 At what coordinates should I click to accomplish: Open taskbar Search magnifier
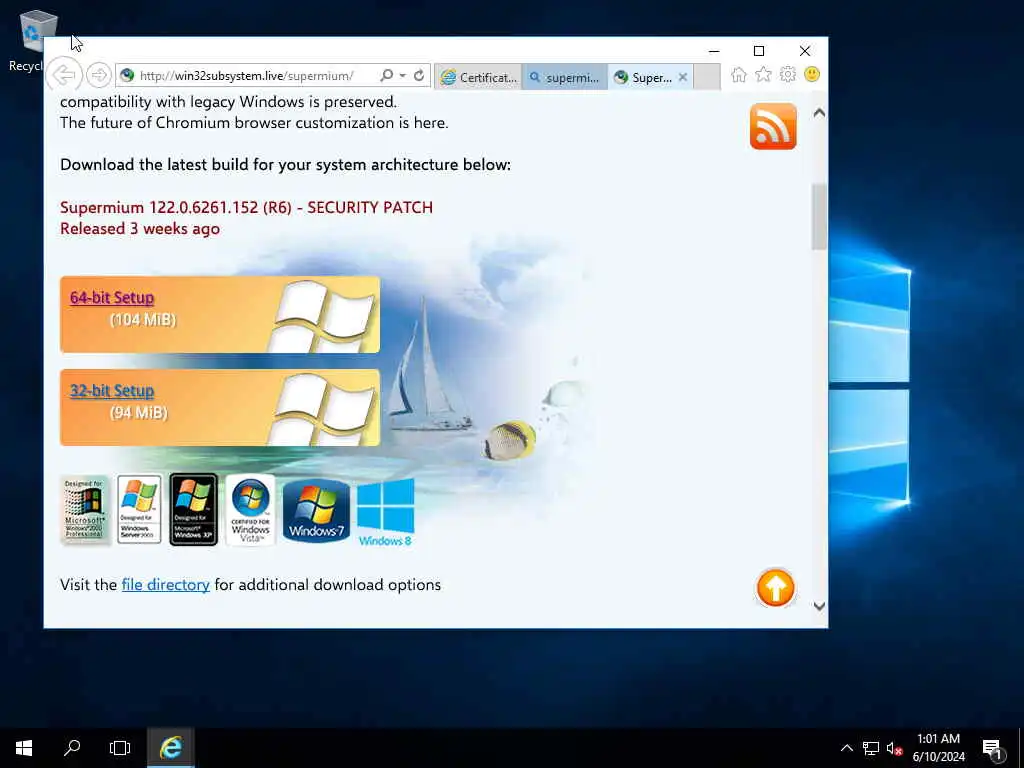pos(72,748)
